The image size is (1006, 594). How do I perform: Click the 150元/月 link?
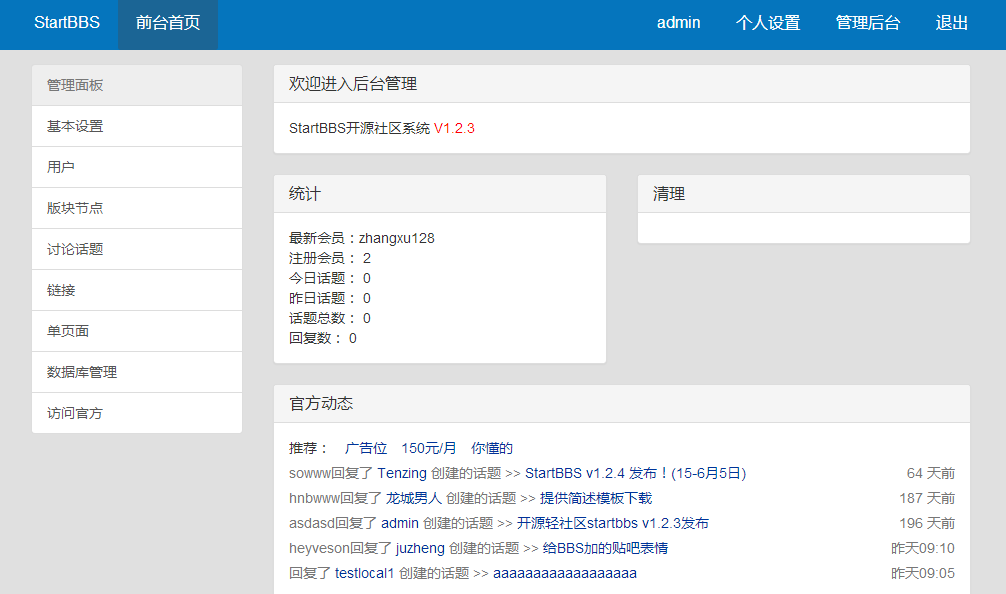(429, 448)
